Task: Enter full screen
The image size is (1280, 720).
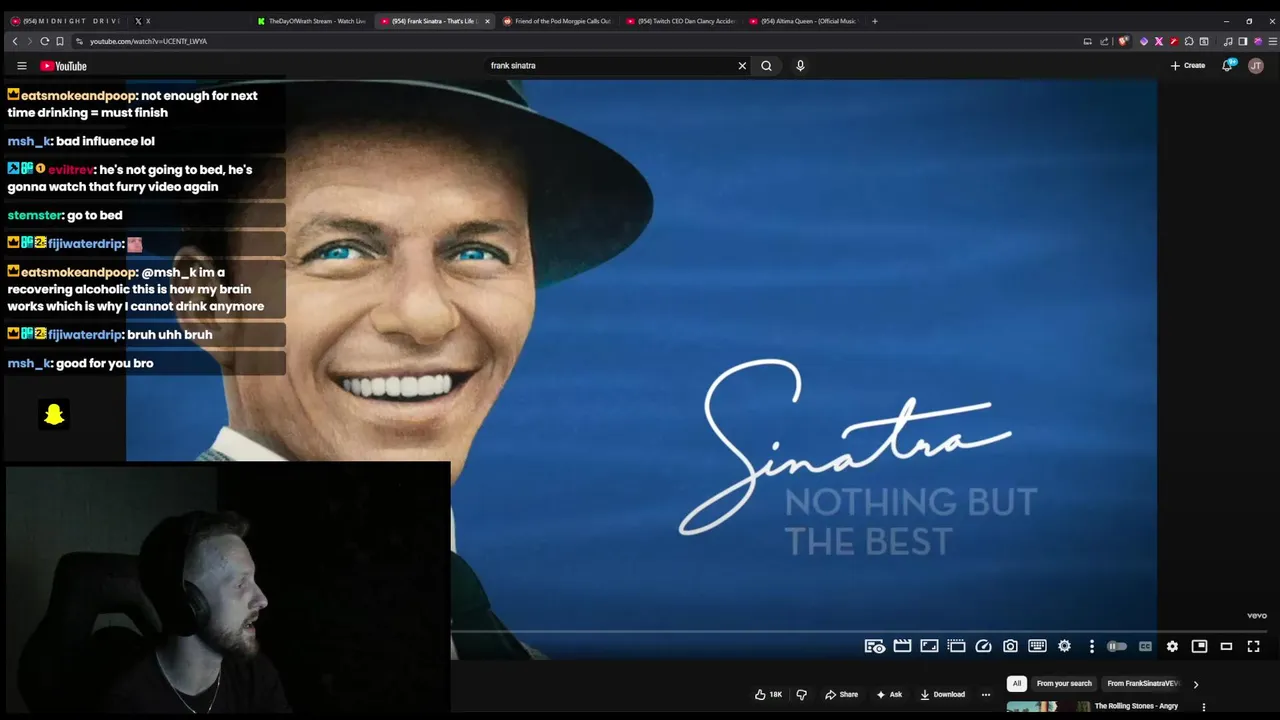Action: [x=1253, y=646]
